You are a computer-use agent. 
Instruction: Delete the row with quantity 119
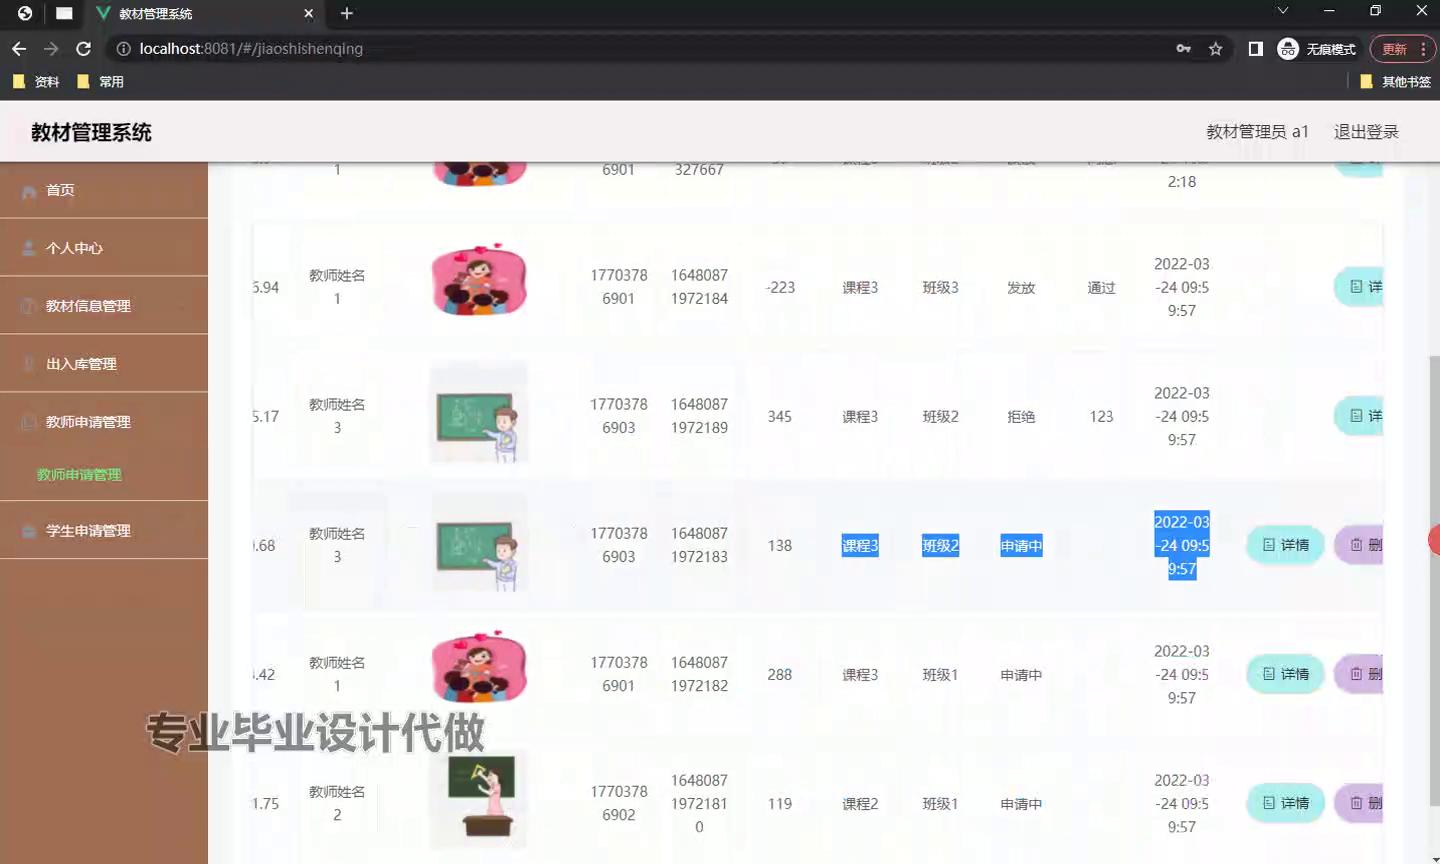coord(1359,803)
